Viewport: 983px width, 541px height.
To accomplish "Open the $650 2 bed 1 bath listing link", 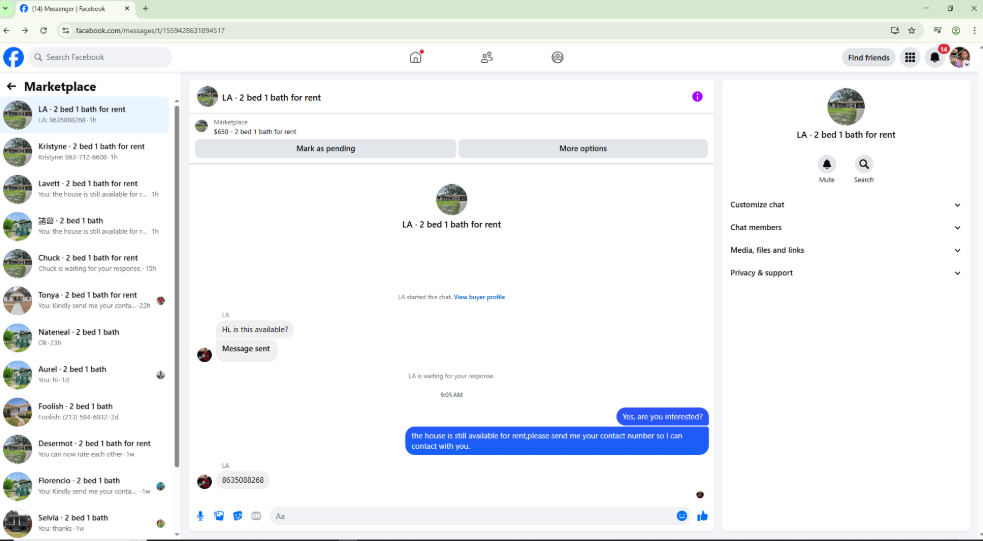I will coord(255,132).
